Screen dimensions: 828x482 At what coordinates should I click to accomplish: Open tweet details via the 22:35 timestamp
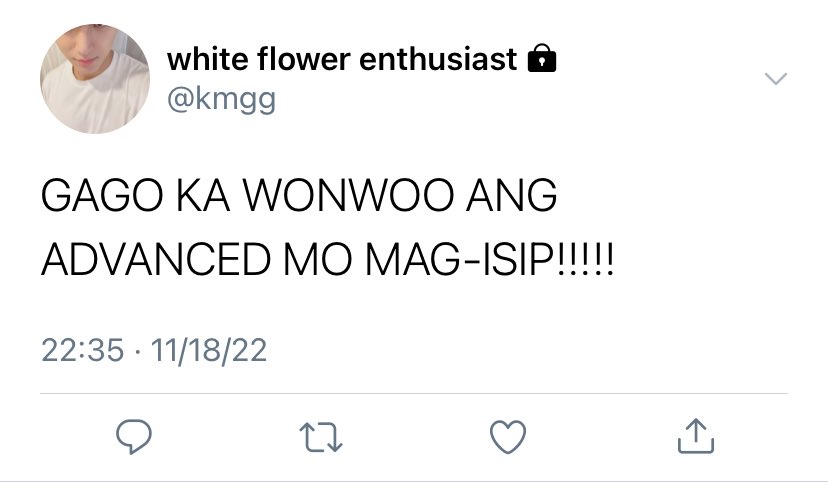pyautogui.click(x=82, y=351)
